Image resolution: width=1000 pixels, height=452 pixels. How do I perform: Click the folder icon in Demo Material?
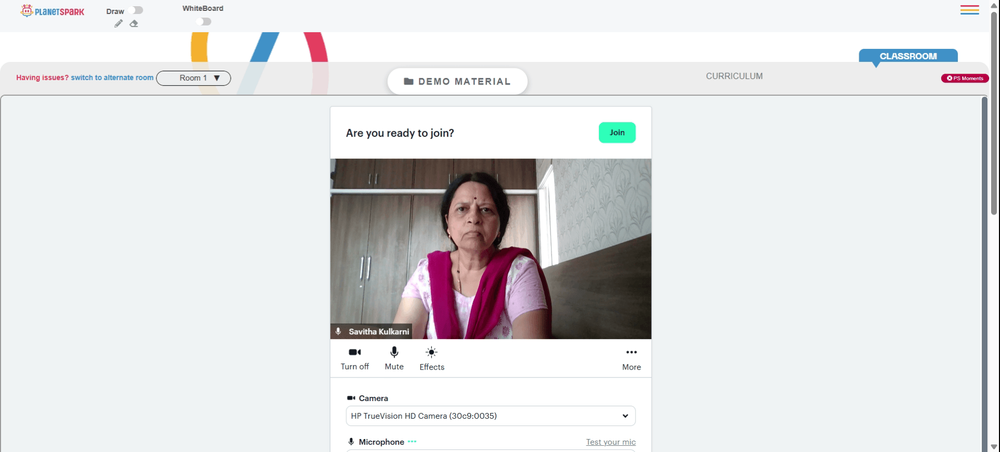tap(409, 82)
